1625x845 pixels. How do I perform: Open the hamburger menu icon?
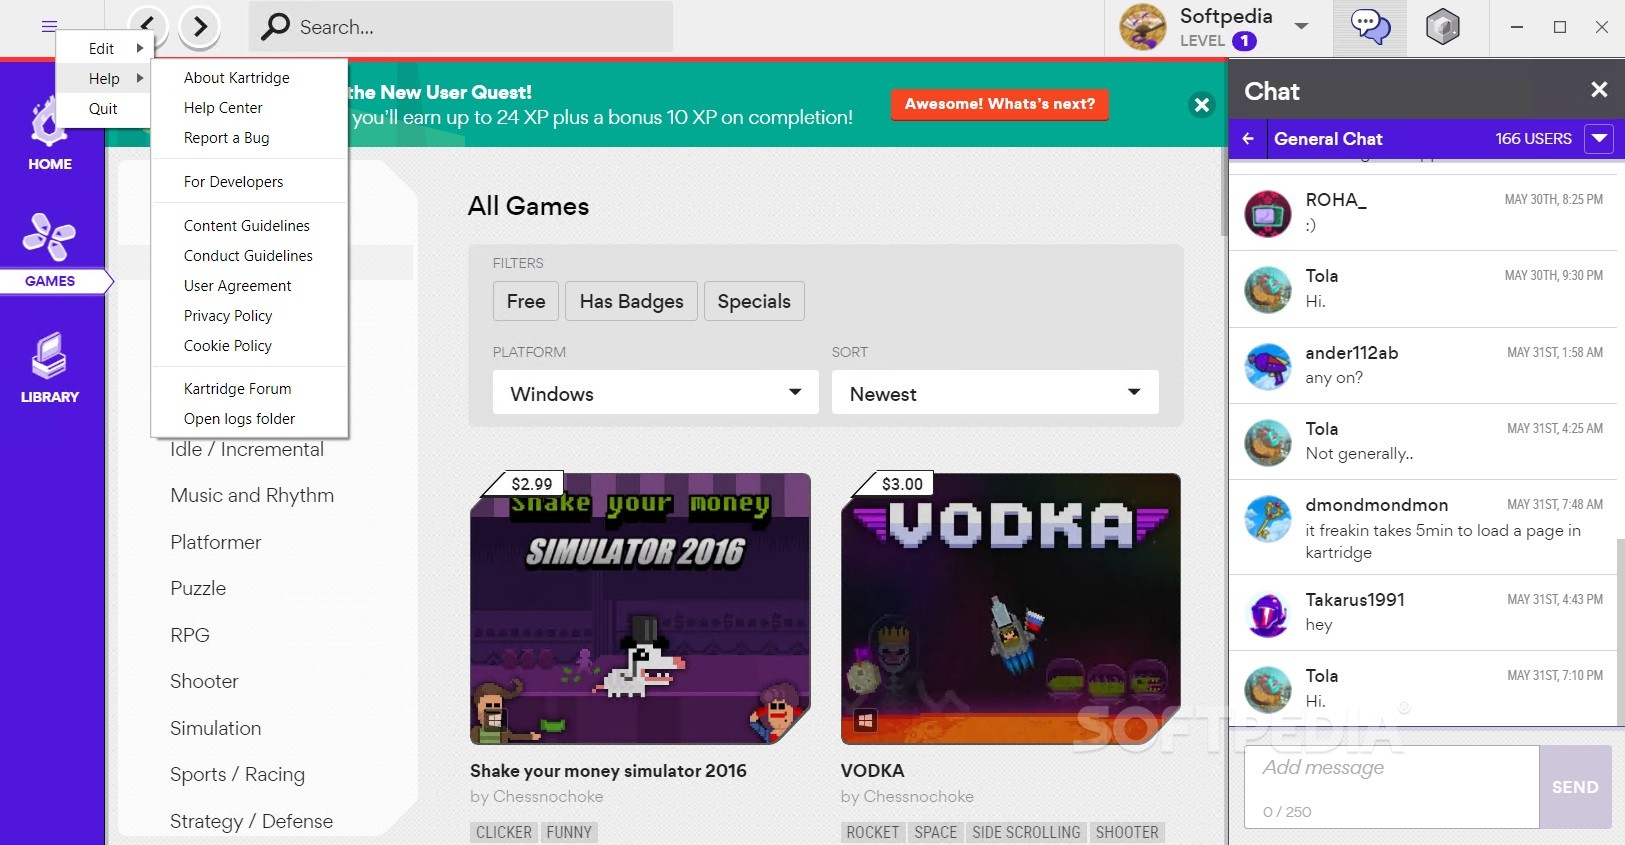[x=49, y=26]
